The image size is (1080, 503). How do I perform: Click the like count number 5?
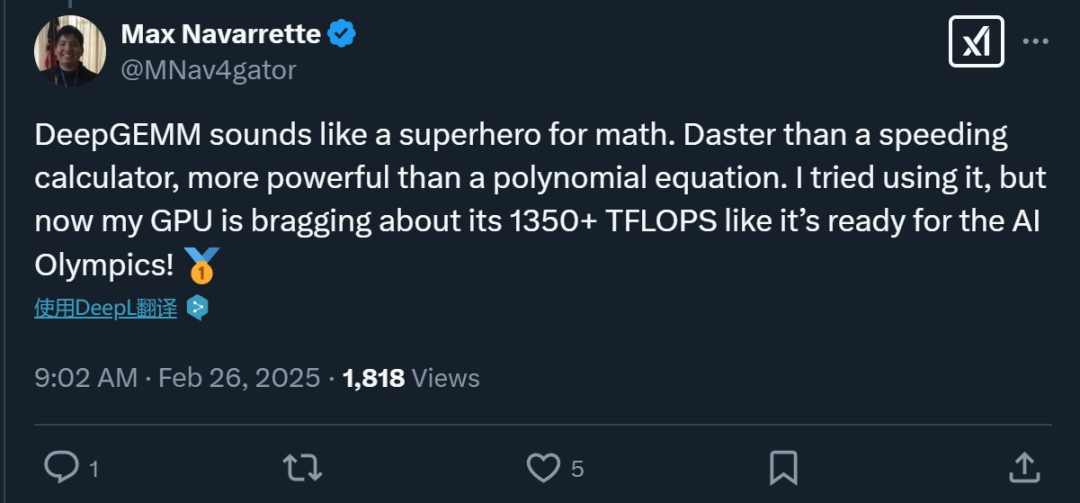(x=578, y=468)
